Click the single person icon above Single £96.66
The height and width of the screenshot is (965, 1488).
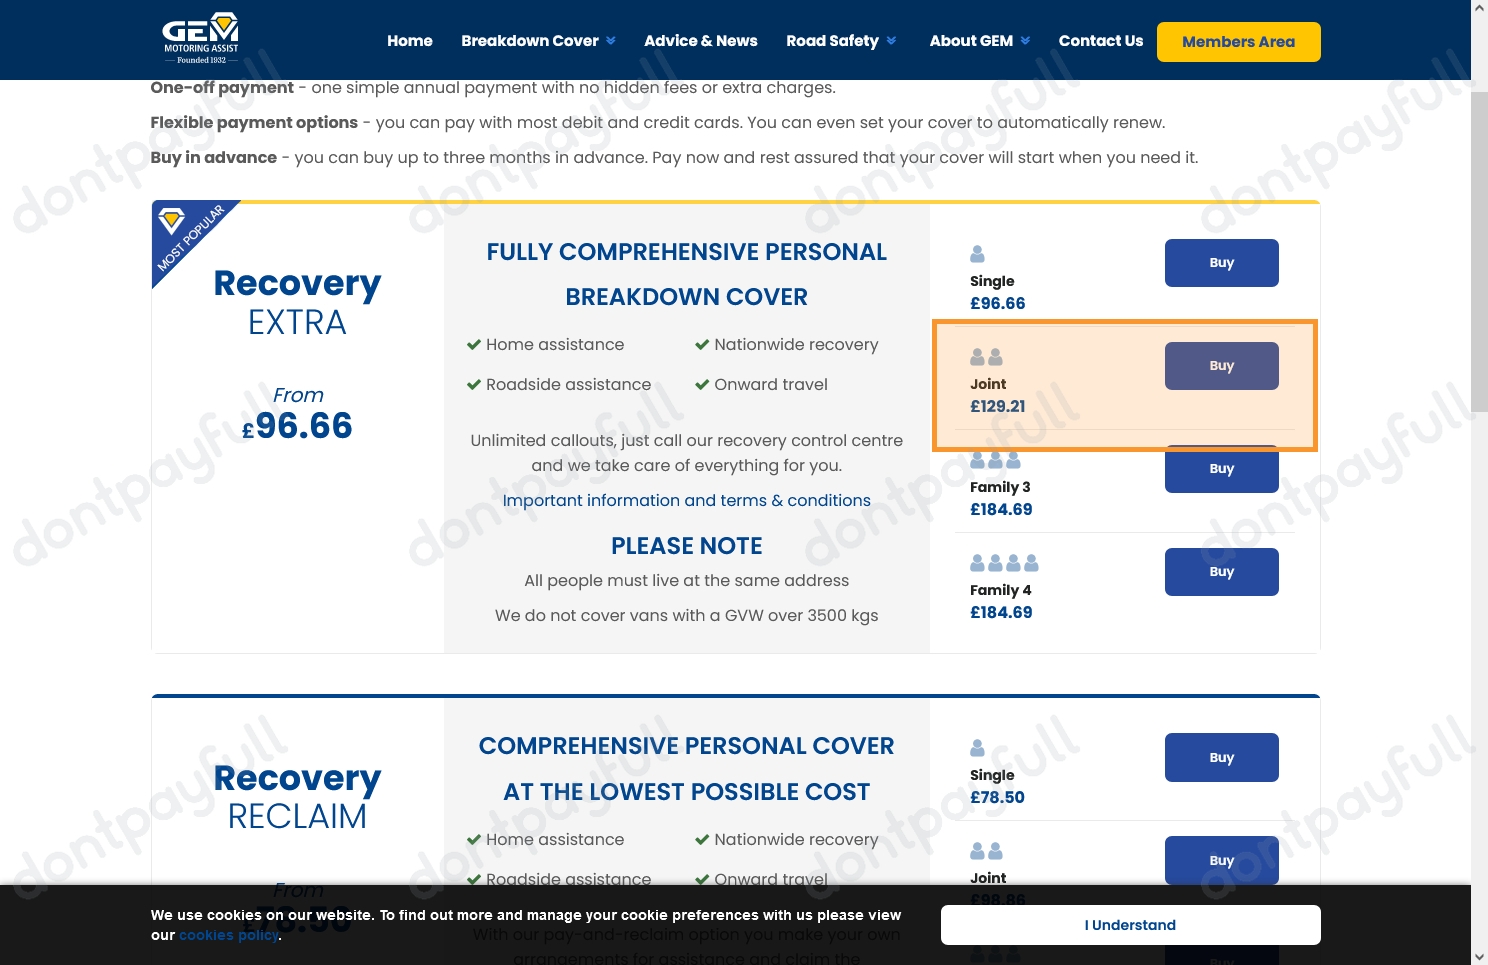tap(977, 253)
